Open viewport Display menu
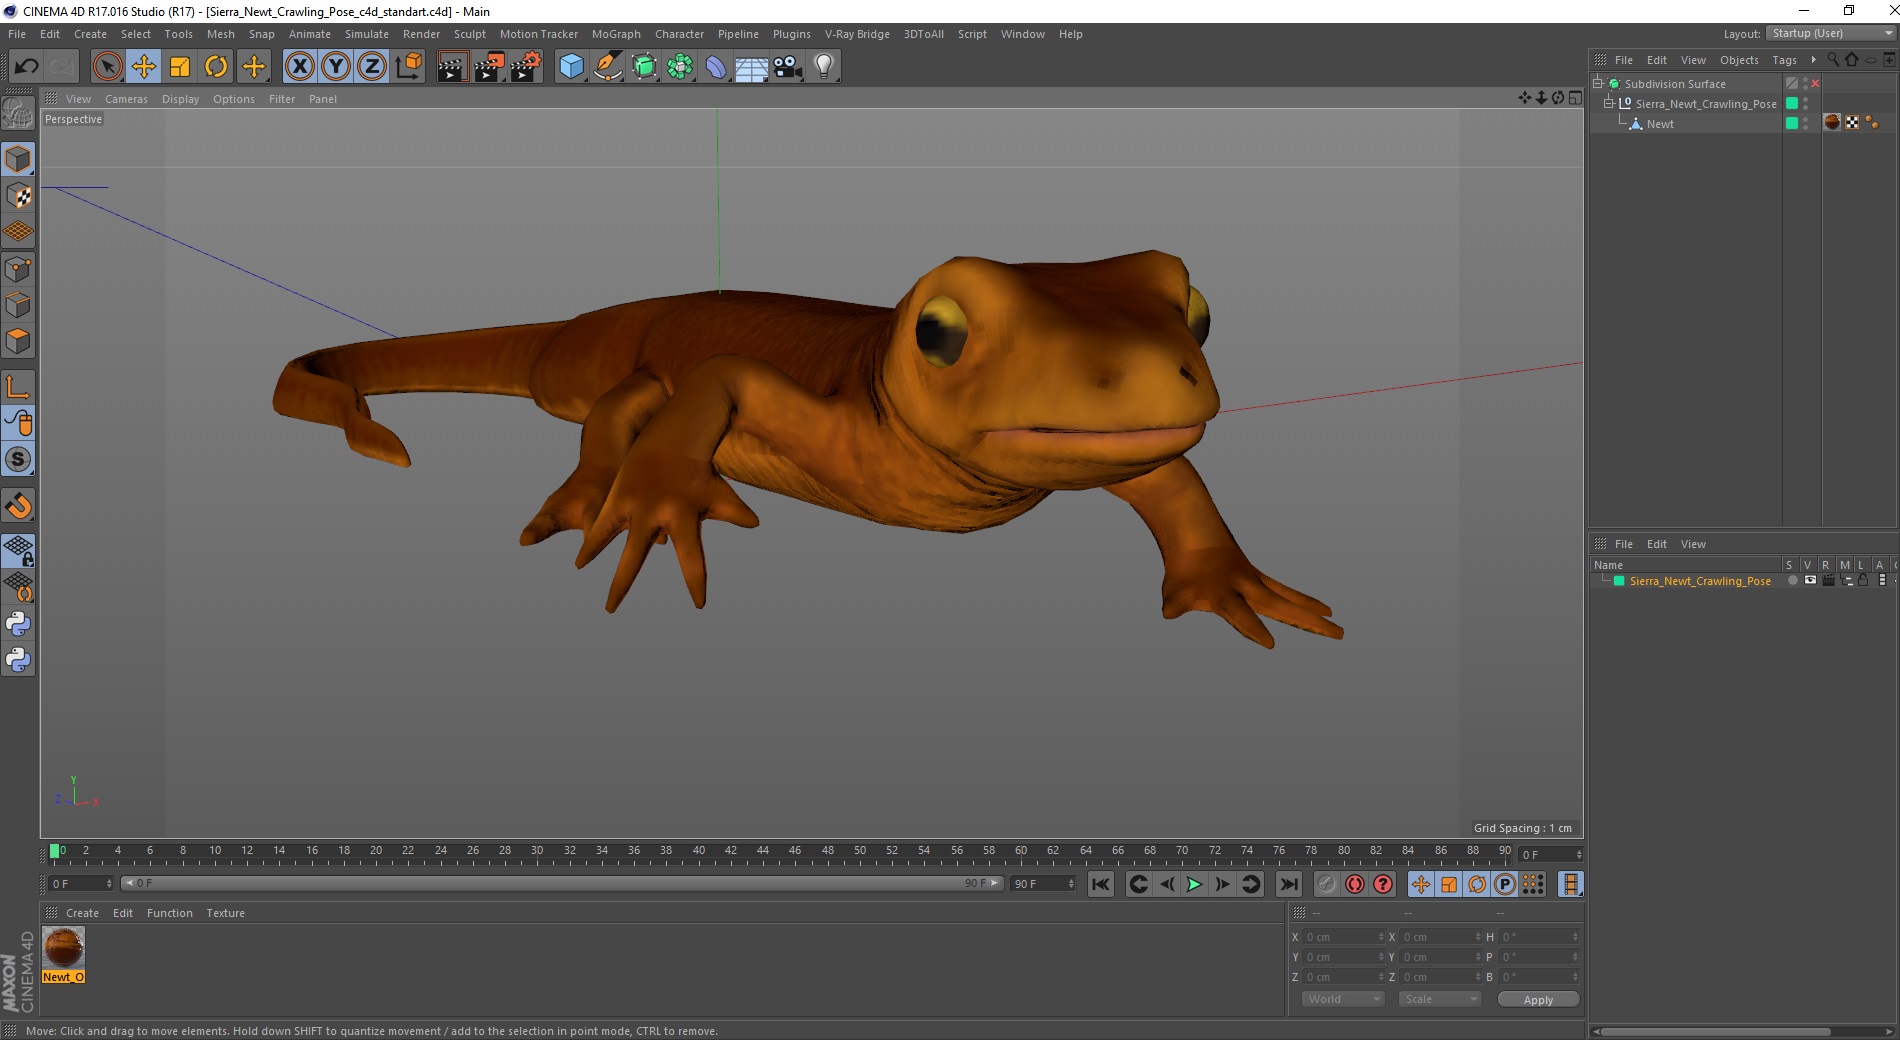This screenshot has width=1900, height=1040. [180, 99]
